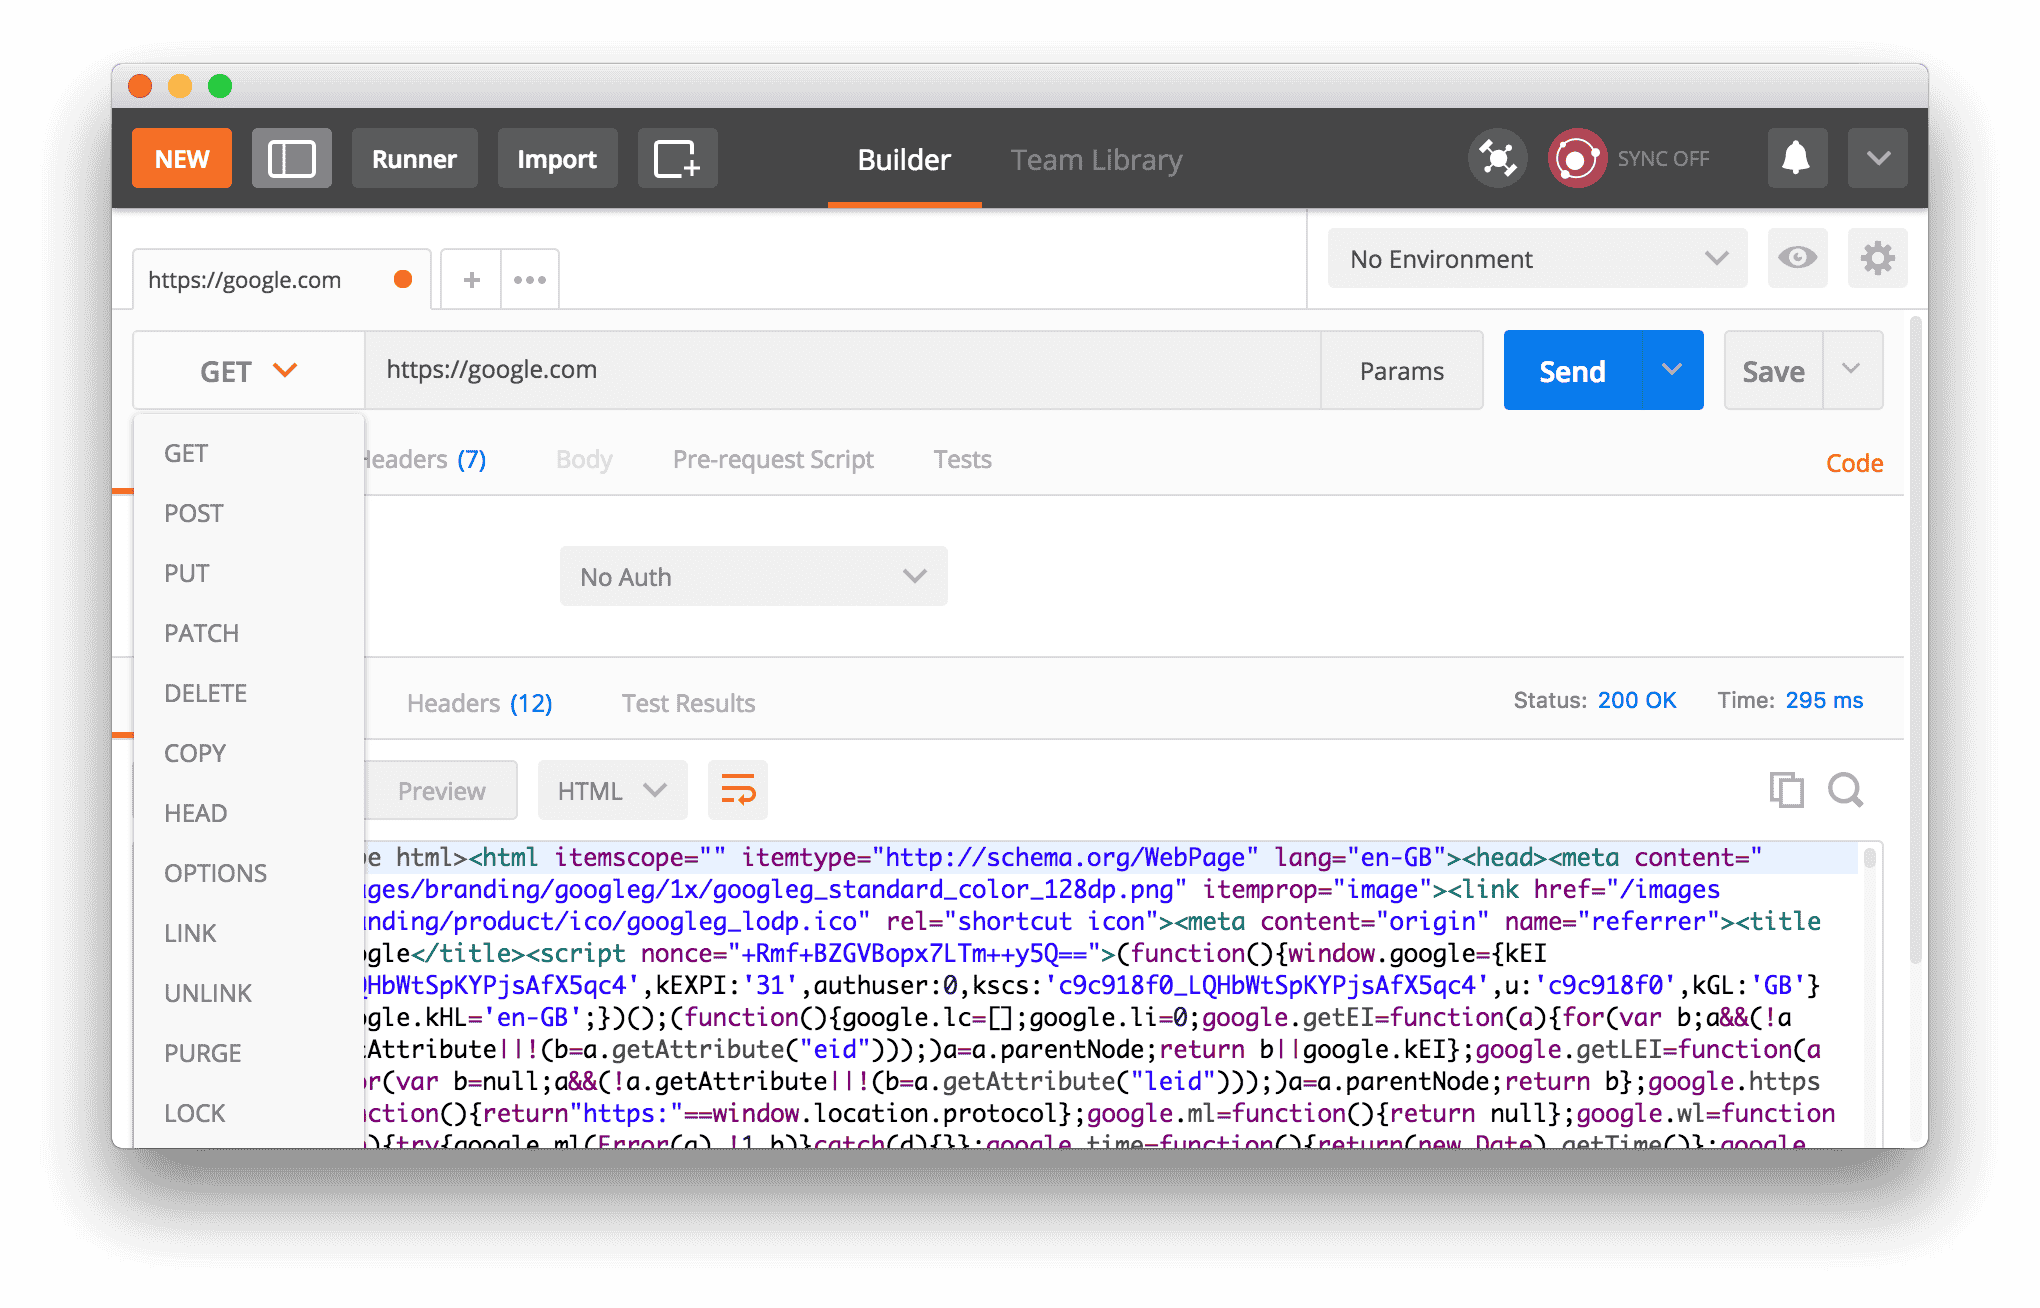Viewport: 2040px width, 1308px height.
Task: Click the interceptor satellite icon
Action: click(1497, 158)
